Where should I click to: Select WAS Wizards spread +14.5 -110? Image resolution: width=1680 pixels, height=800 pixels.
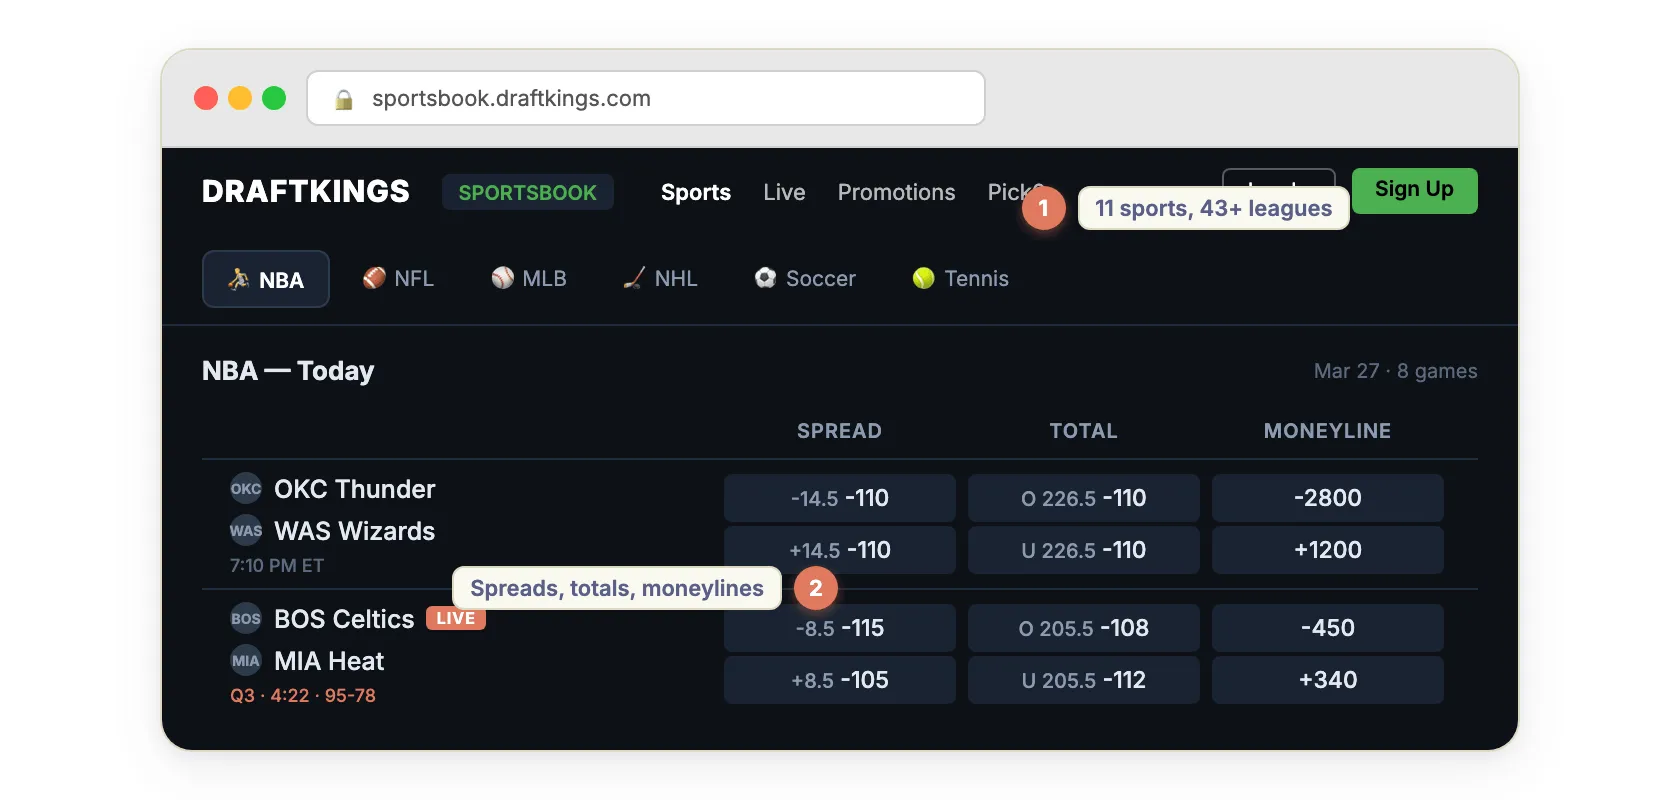click(840, 550)
